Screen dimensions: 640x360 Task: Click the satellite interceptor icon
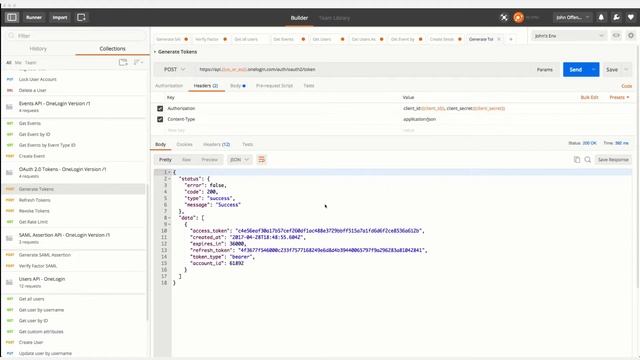point(504,18)
